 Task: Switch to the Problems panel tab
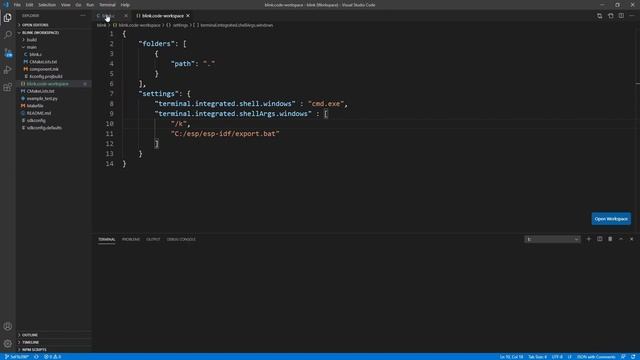pyautogui.click(x=131, y=239)
